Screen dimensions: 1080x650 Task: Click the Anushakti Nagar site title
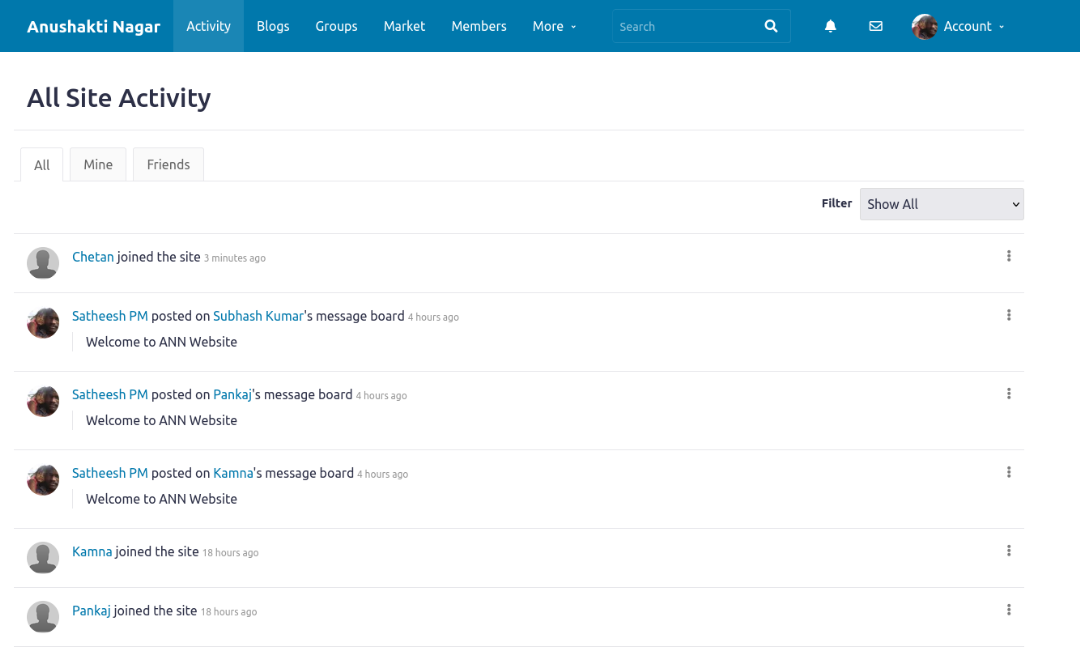[x=93, y=26]
